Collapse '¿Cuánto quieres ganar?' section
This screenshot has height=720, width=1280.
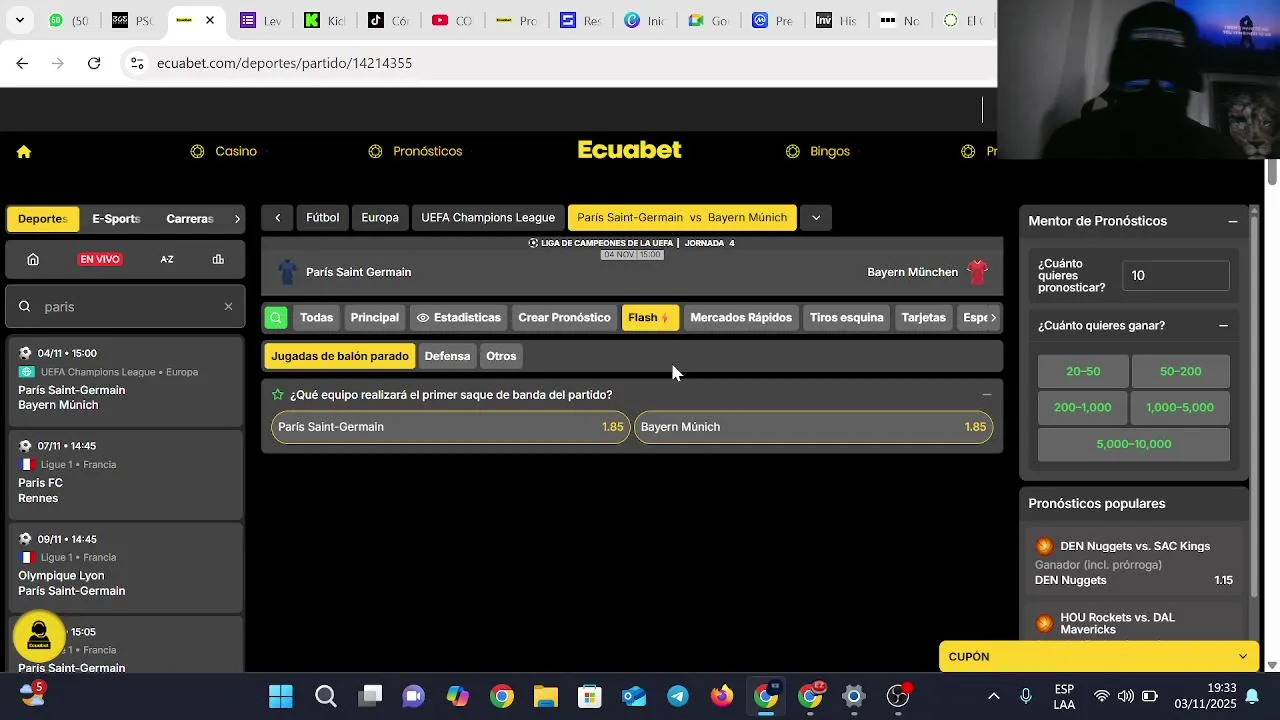(x=1223, y=326)
